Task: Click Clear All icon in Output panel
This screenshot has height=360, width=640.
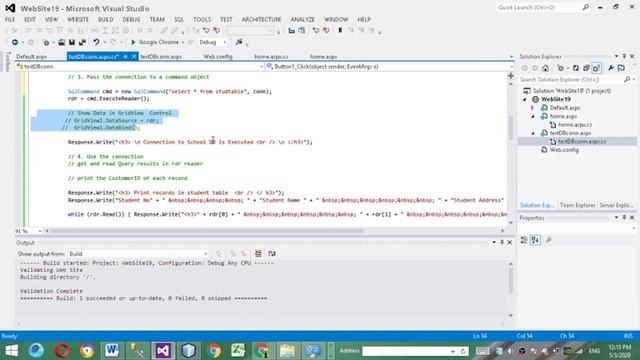Action: pyautogui.click(x=258, y=253)
